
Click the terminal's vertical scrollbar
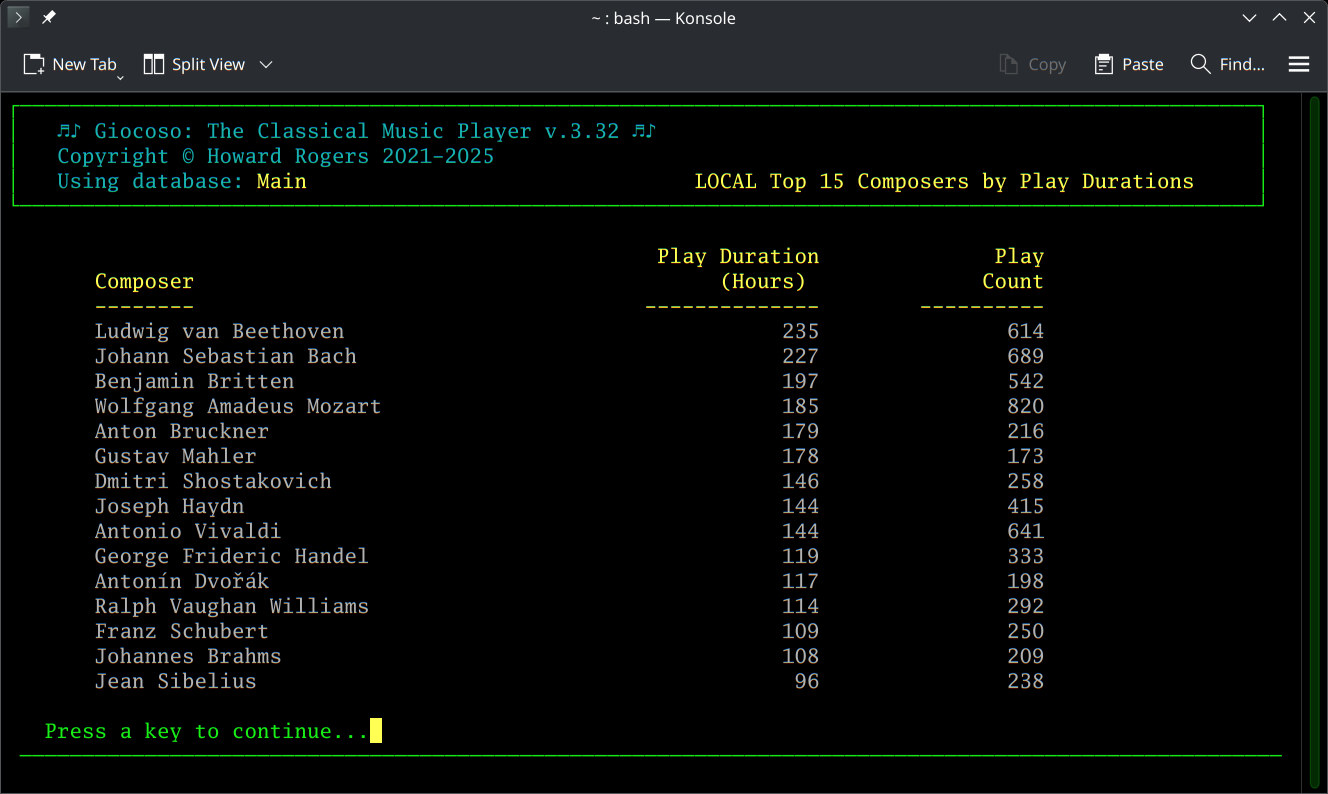point(1314,440)
